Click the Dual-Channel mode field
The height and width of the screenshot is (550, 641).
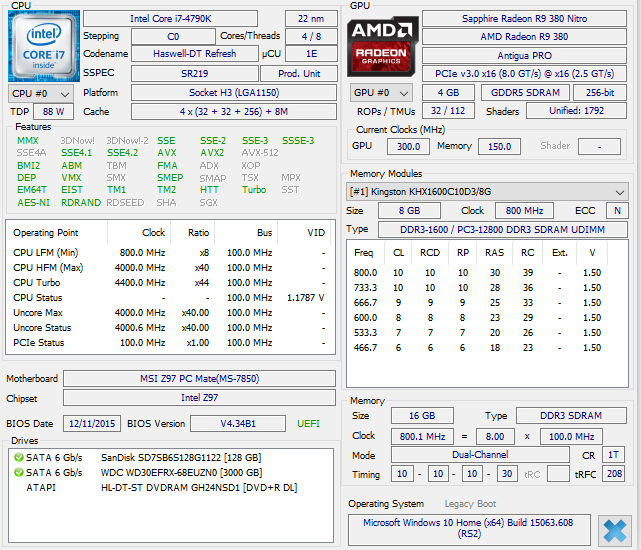coord(480,455)
